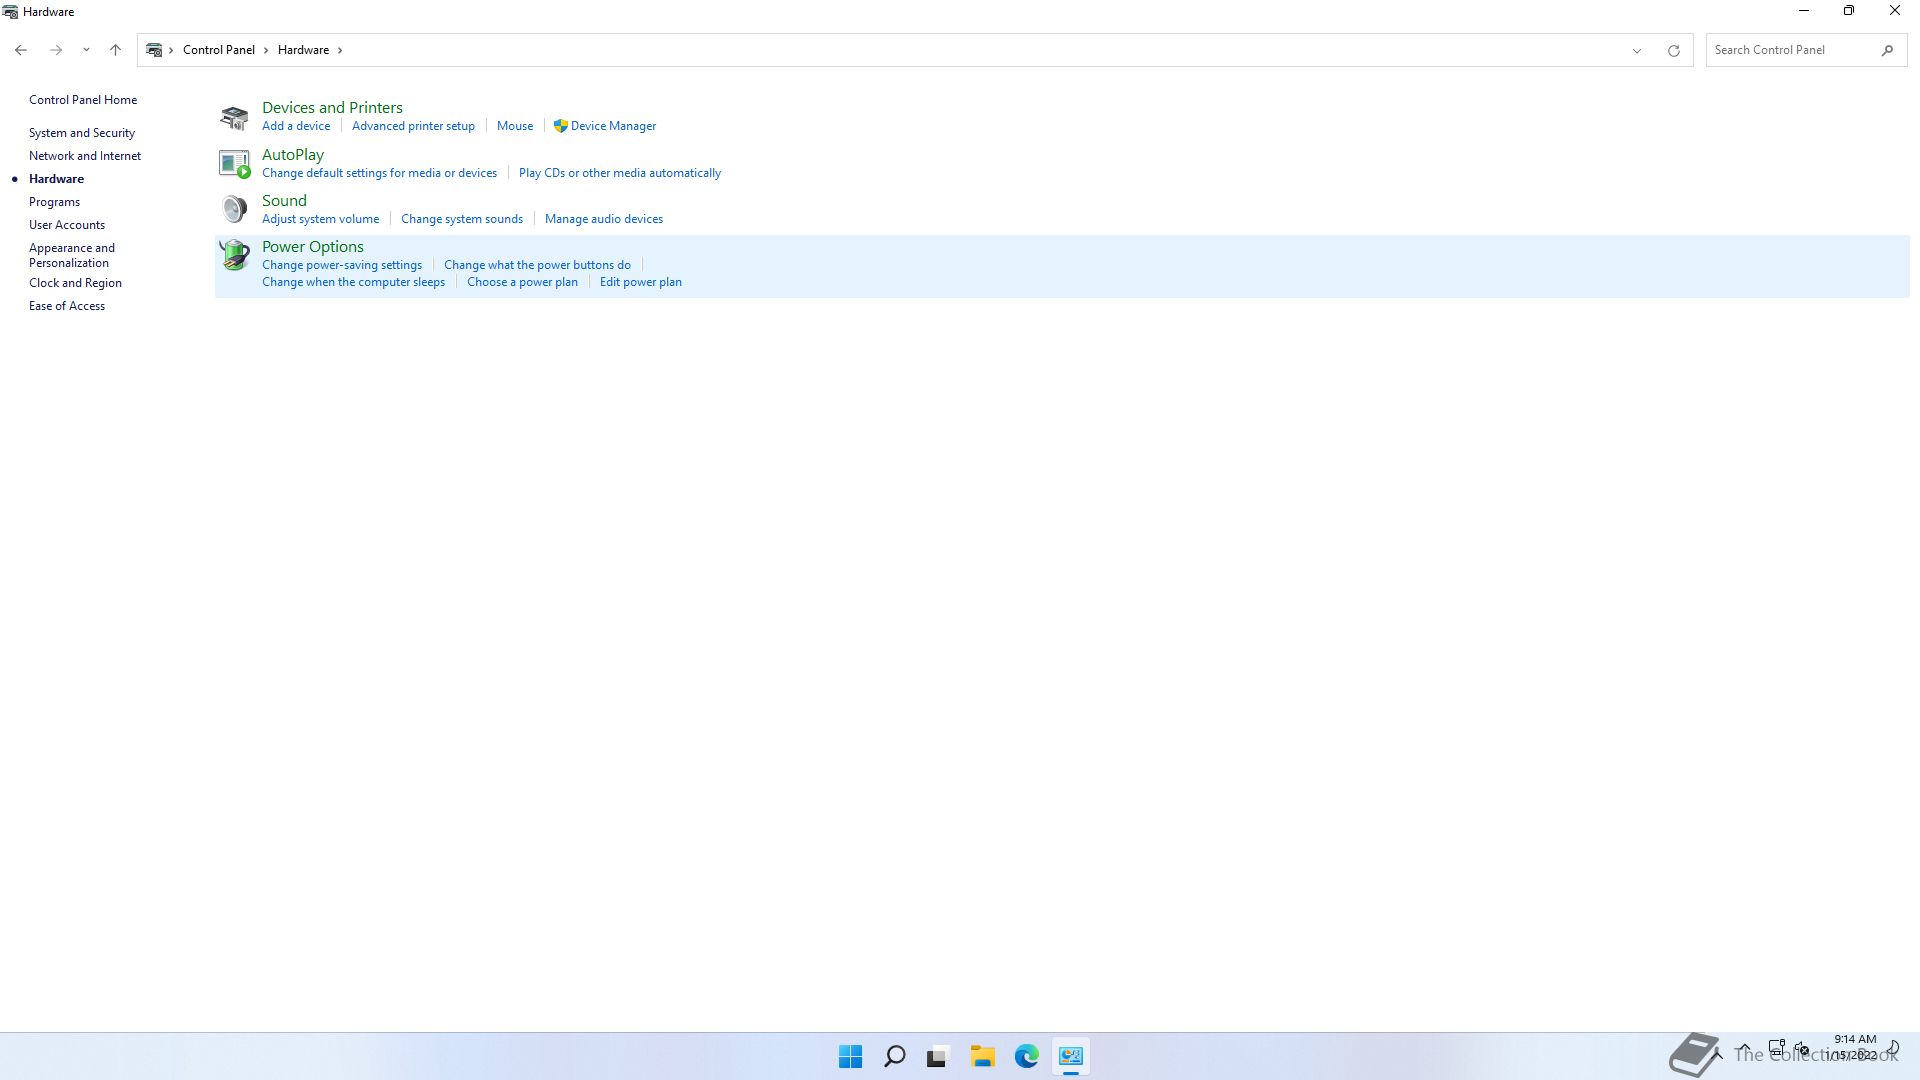Viewport: 1920px width, 1080px height.
Task: Launch Microsoft Edge from the taskbar
Action: point(1026,1056)
